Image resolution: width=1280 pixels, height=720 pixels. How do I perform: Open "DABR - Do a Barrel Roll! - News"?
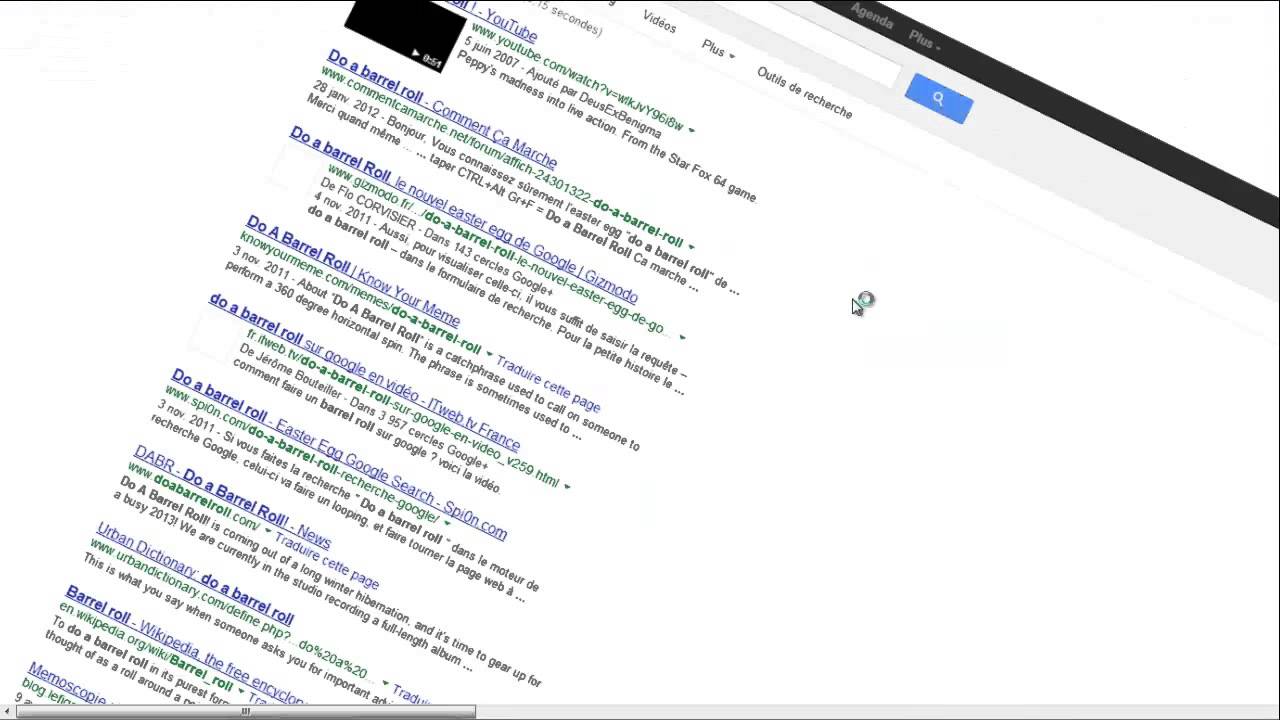[x=232, y=496]
